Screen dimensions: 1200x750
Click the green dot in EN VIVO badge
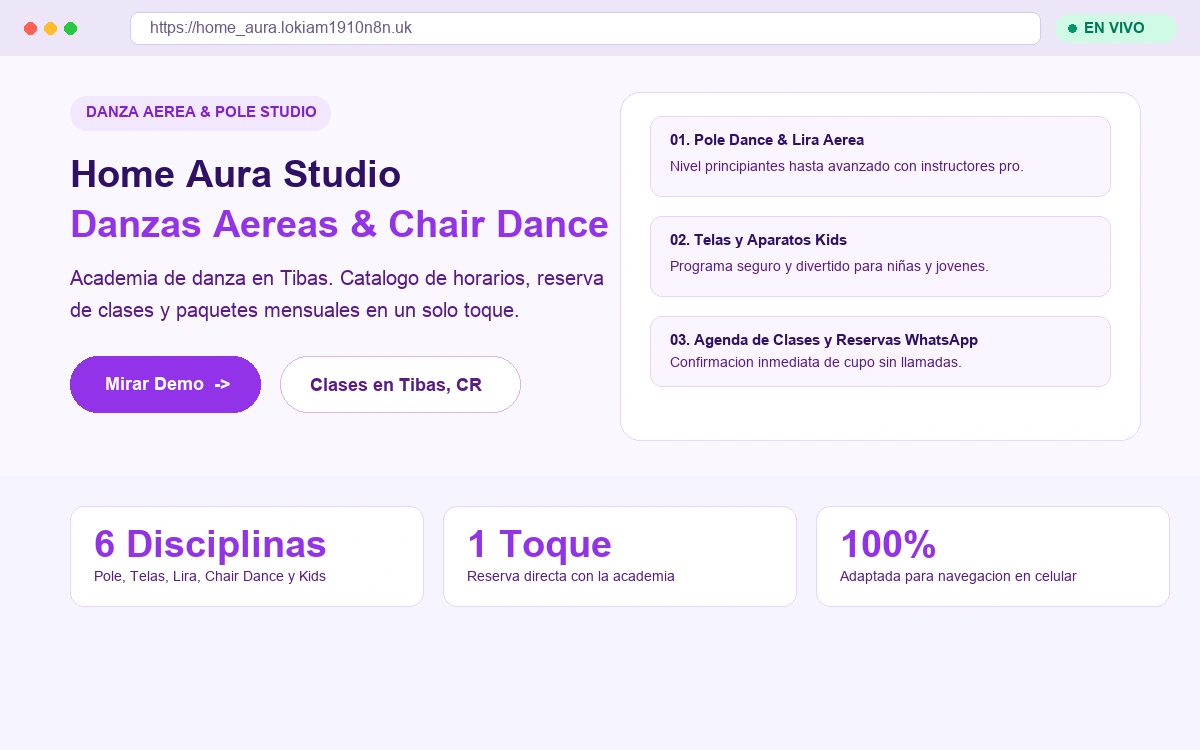[x=1072, y=28]
